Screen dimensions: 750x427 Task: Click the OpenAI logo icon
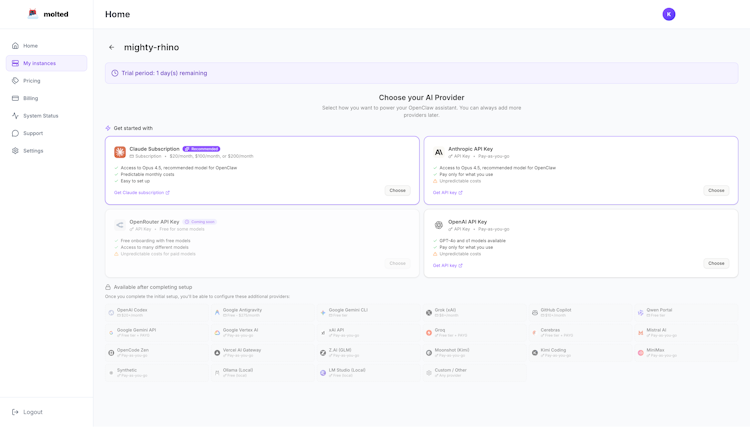439,225
